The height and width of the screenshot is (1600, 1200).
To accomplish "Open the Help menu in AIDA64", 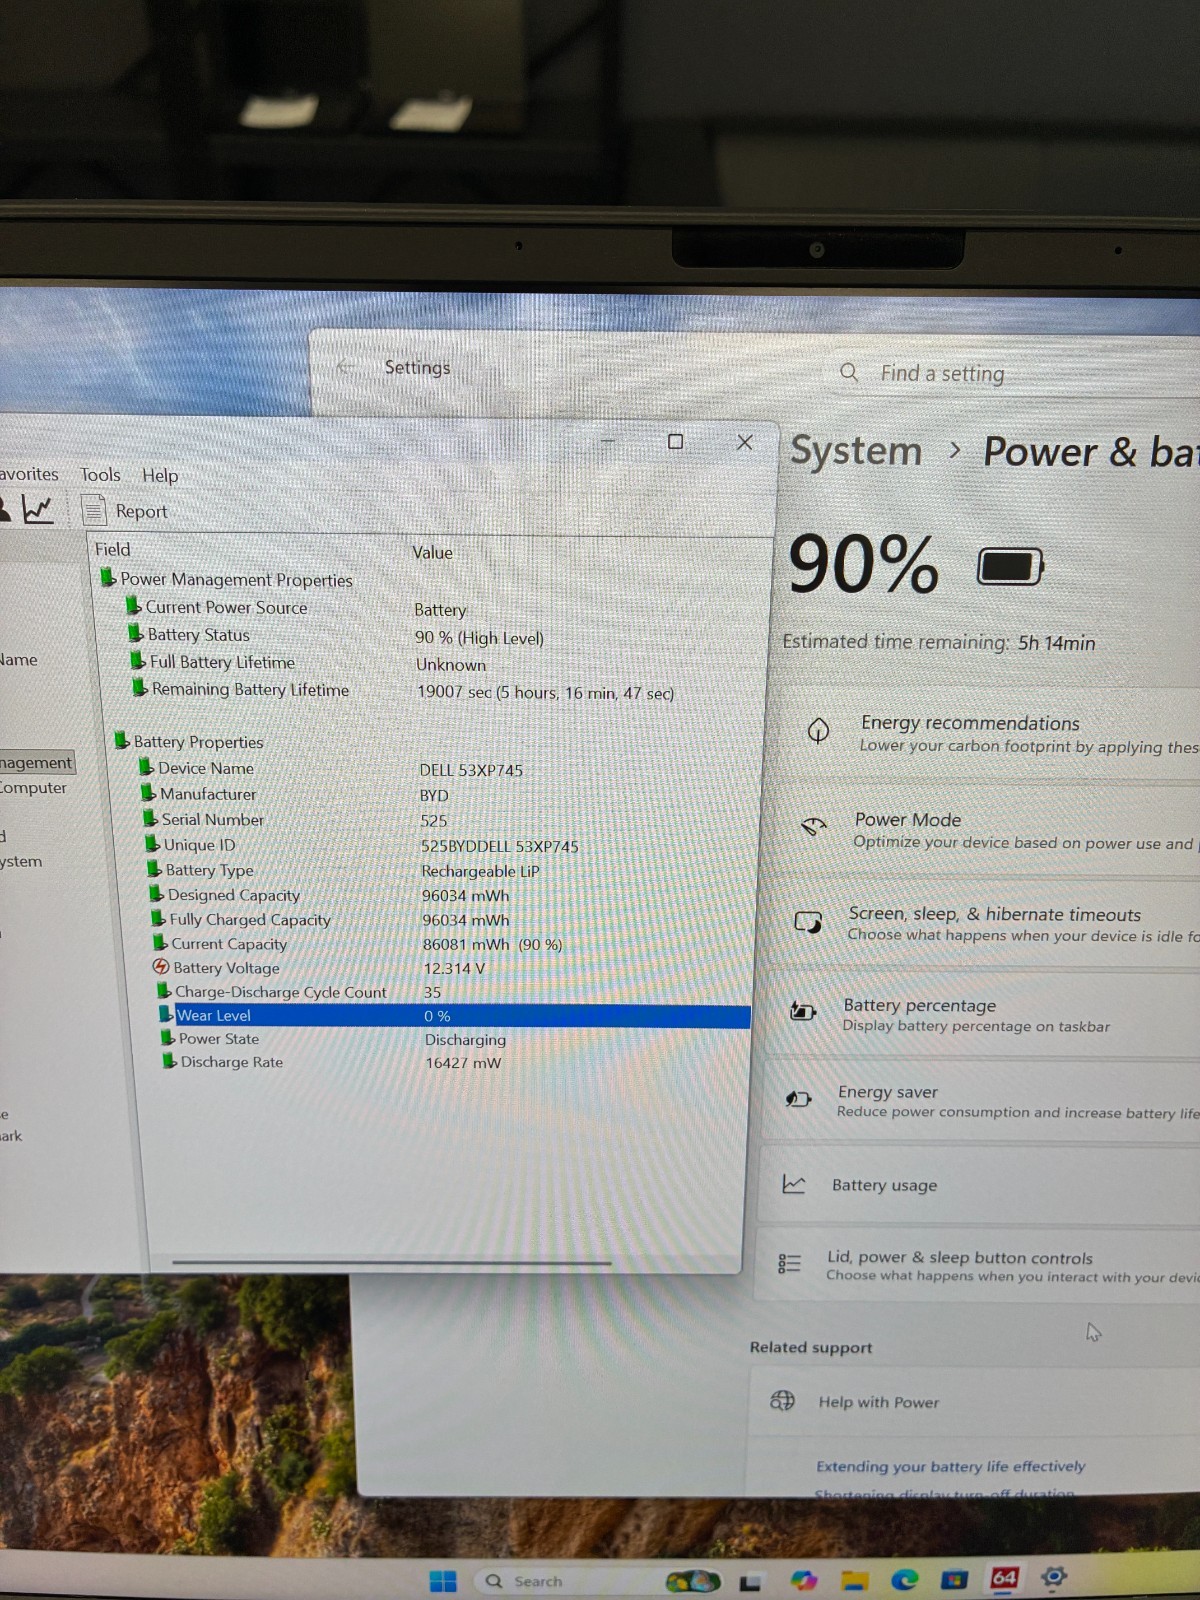I will point(160,475).
